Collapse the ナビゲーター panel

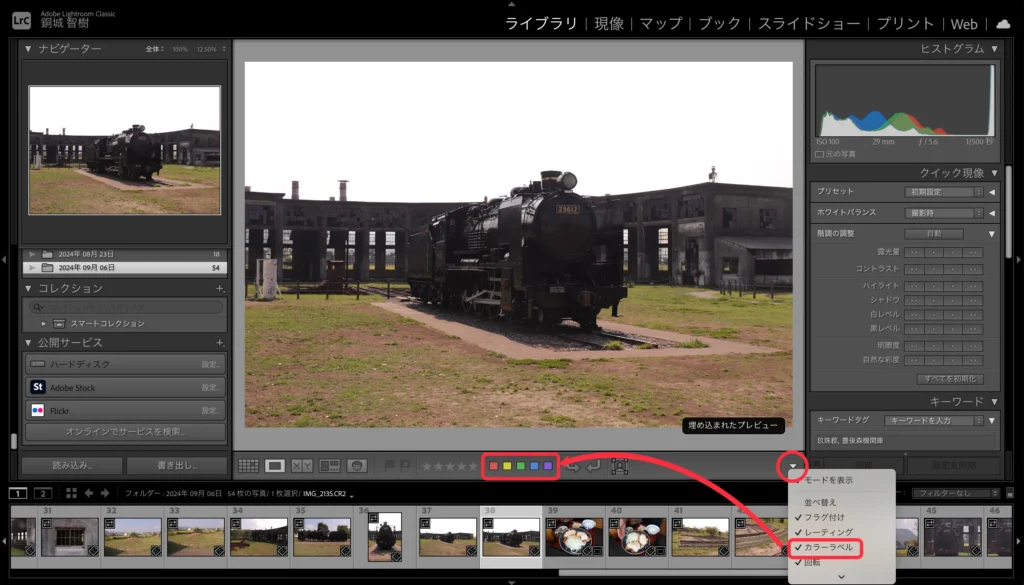pyautogui.click(x=28, y=49)
